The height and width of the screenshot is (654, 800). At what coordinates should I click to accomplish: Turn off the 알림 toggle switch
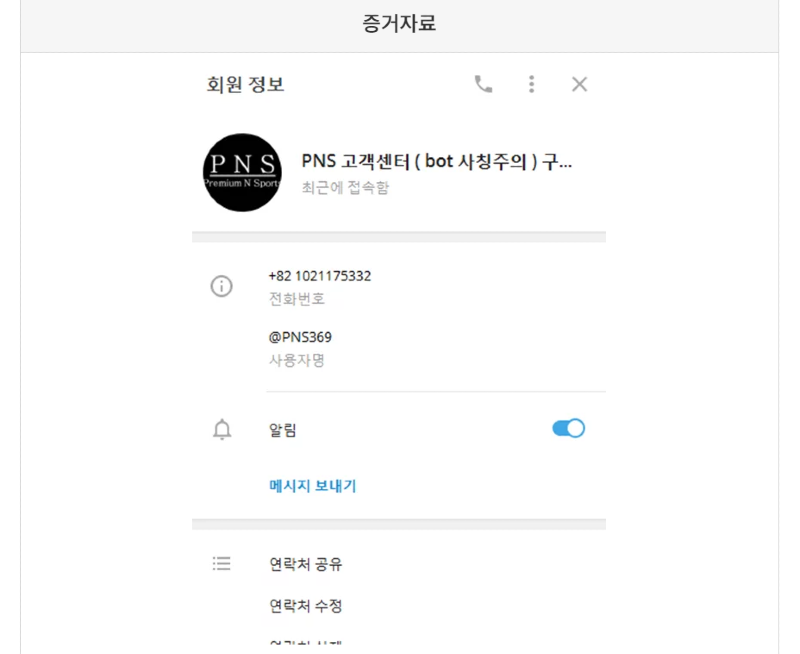pos(568,429)
